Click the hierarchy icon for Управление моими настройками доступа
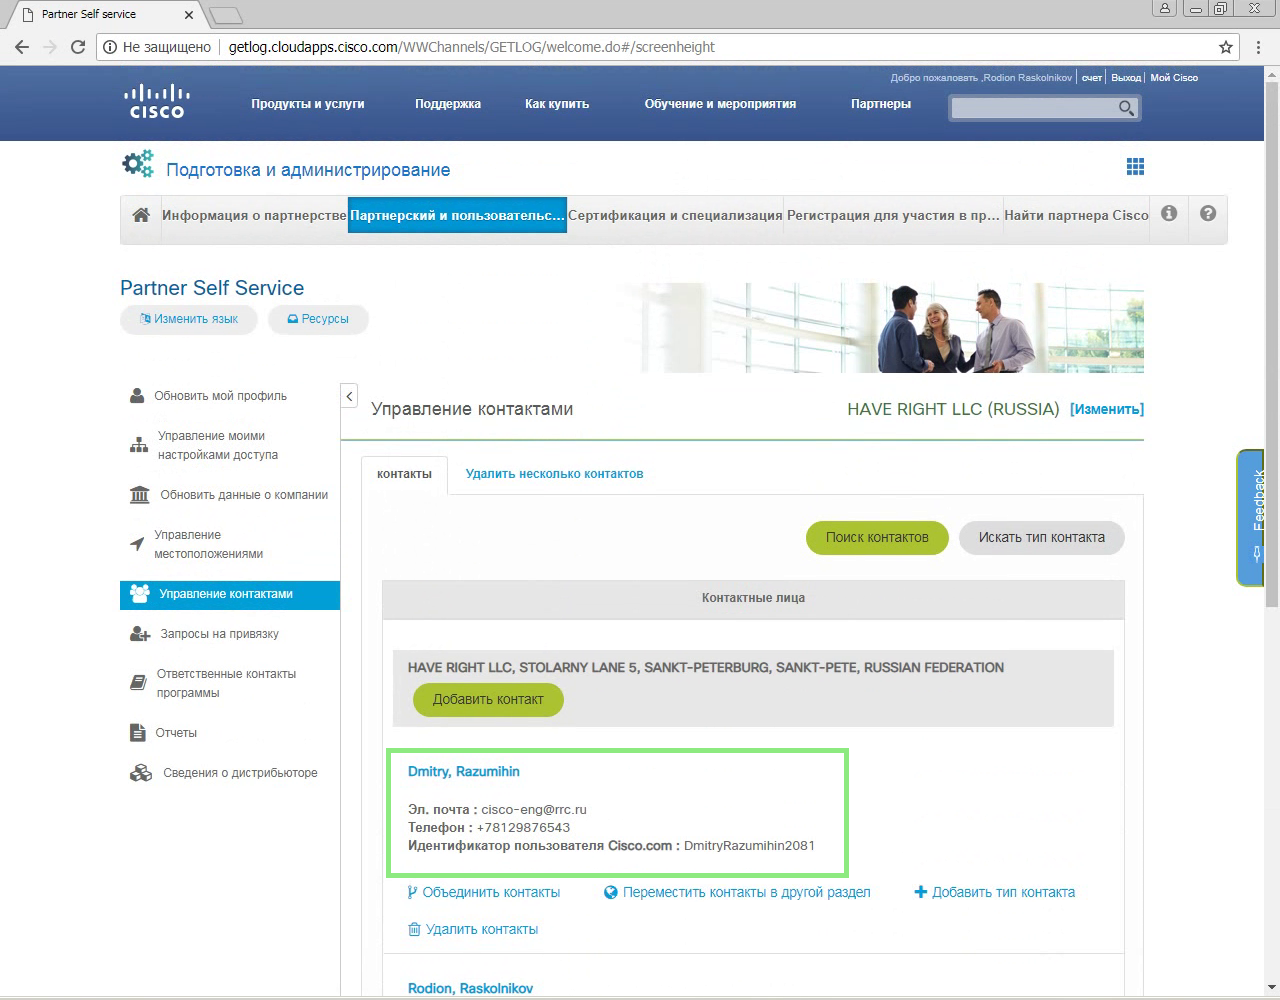The height and width of the screenshot is (1000, 1280). 139,445
